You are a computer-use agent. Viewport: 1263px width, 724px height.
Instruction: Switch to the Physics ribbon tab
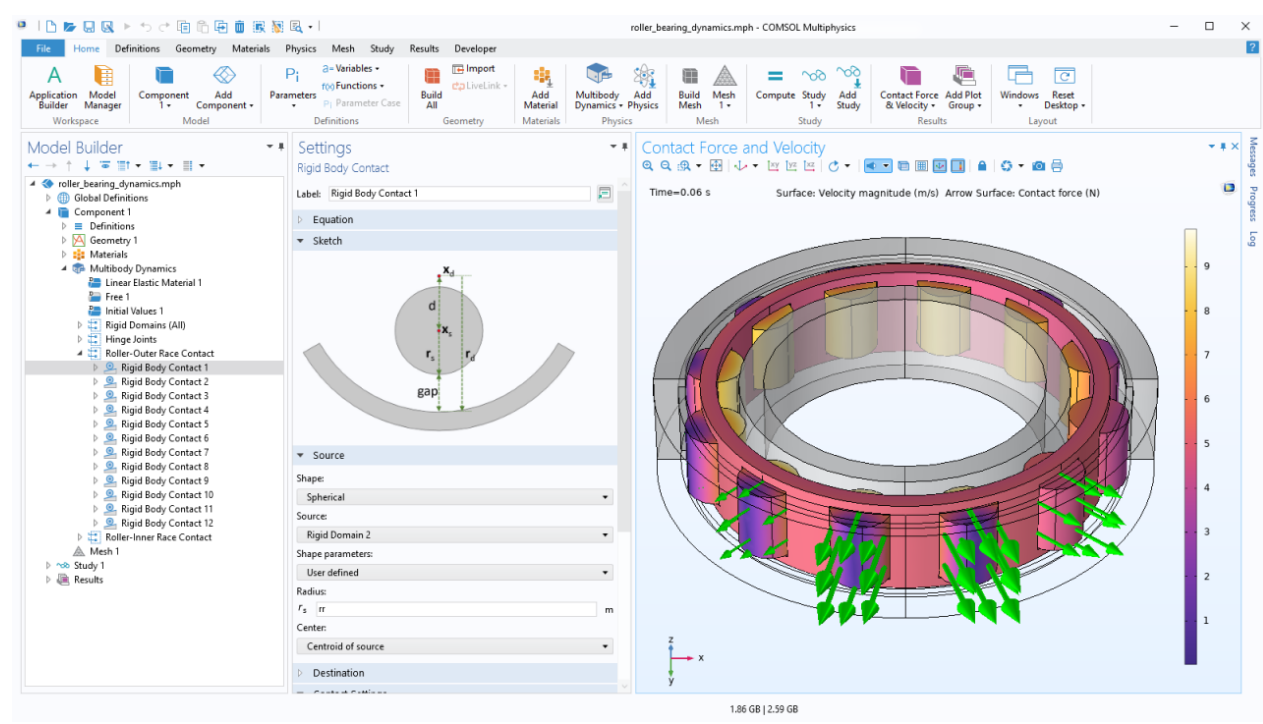pyautogui.click(x=300, y=48)
